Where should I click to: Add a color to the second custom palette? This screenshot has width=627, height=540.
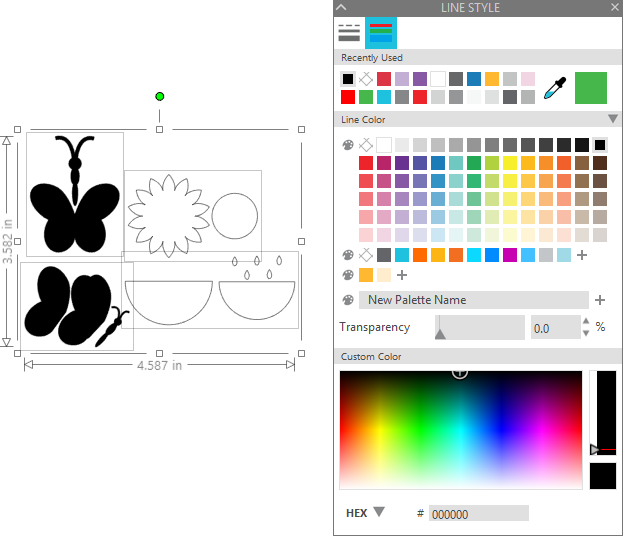click(x=582, y=255)
